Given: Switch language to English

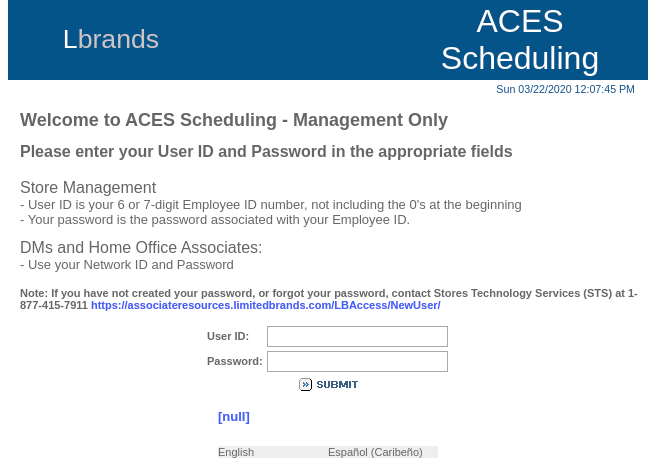Looking at the screenshot, I should pos(236,452).
